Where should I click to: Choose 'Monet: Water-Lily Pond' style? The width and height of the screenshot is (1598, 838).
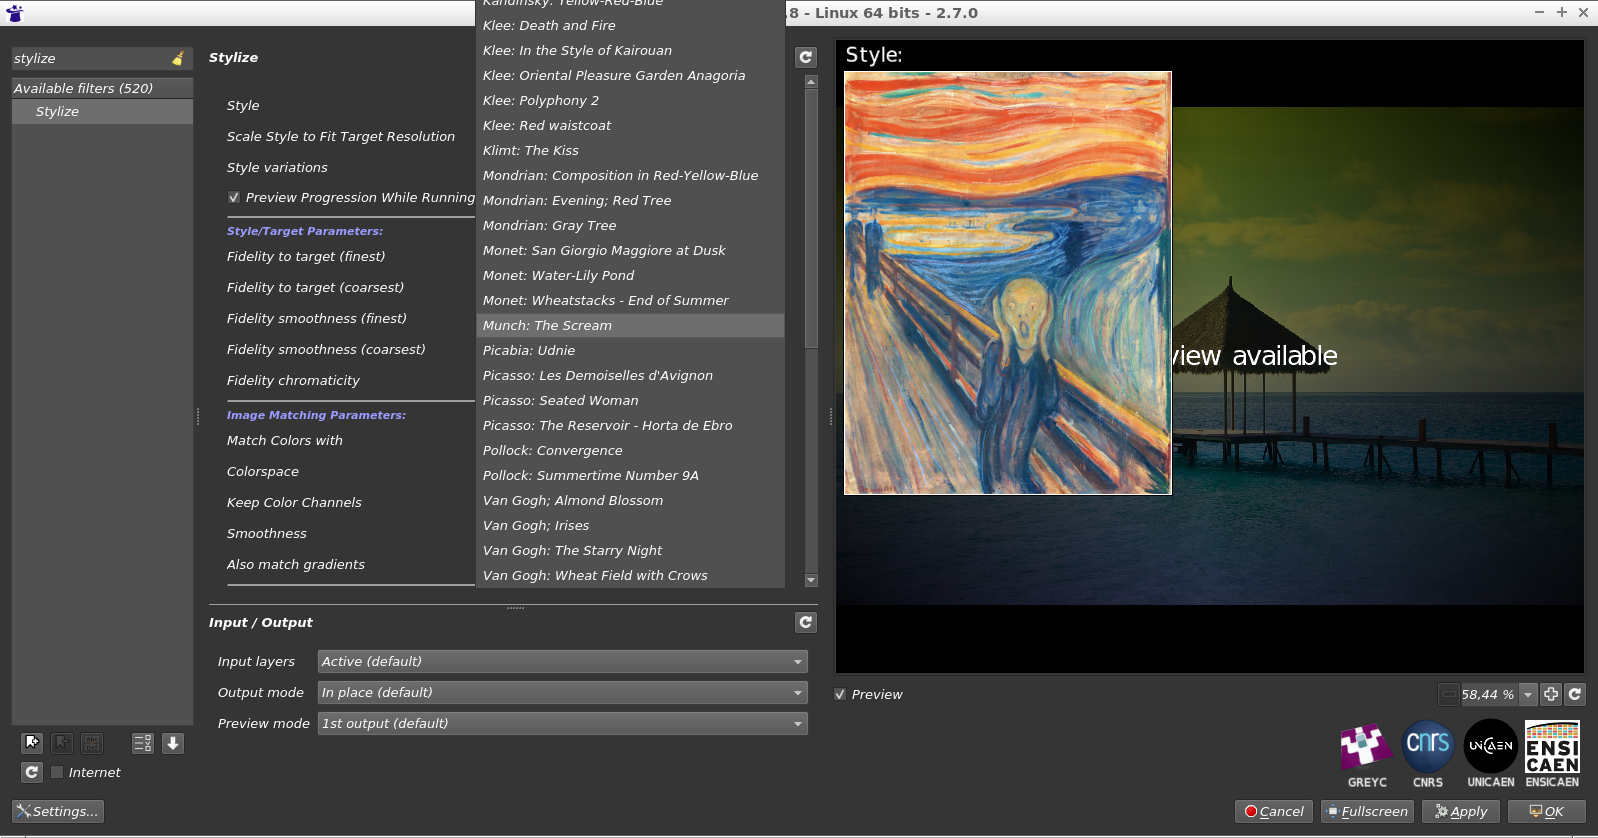point(630,276)
